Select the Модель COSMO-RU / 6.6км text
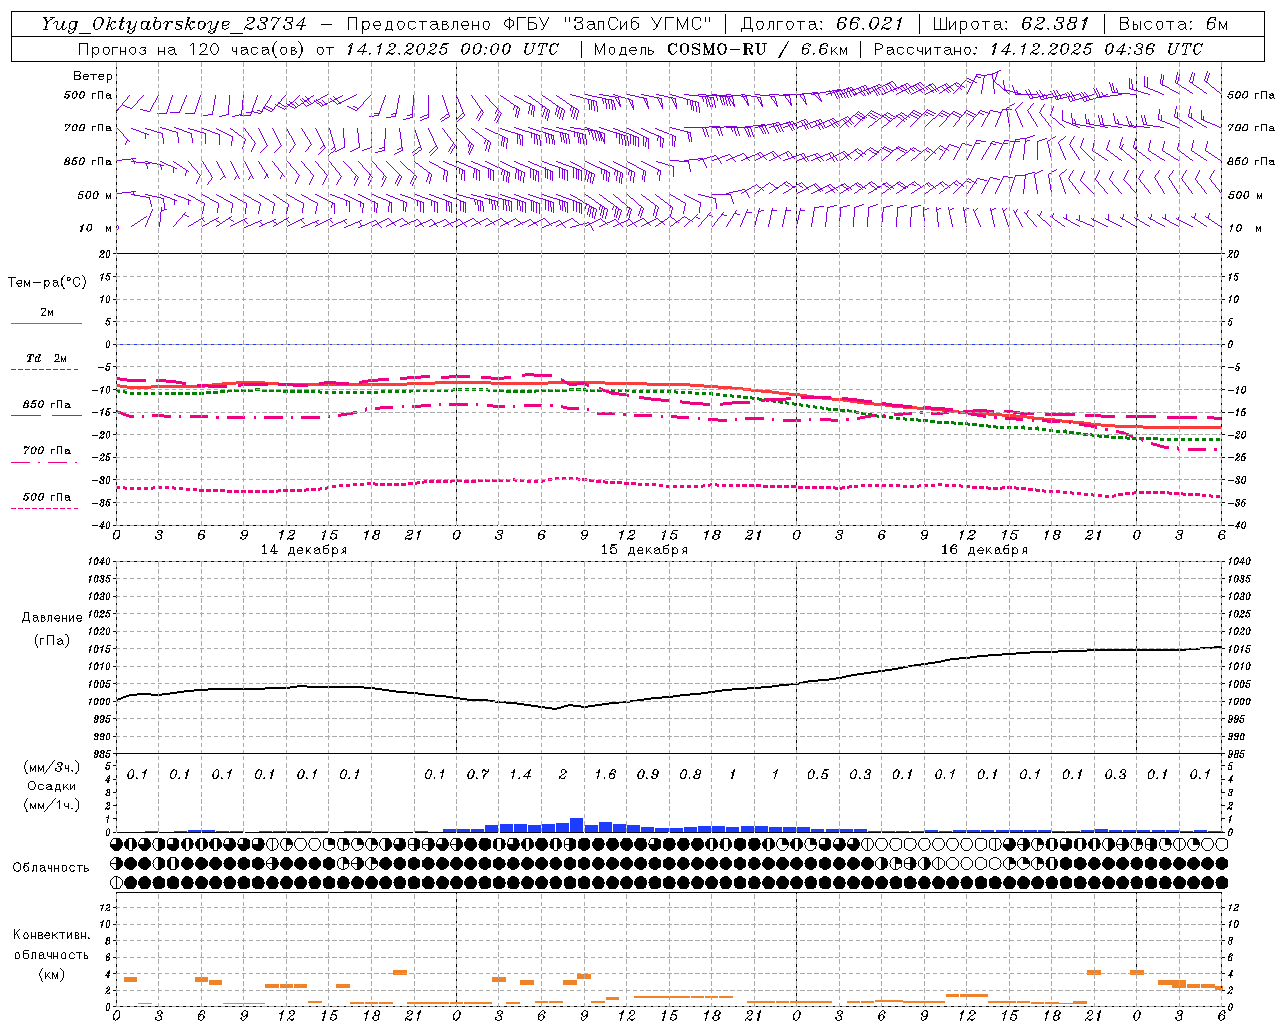Viewport: 1280px width, 1024px height. [x=721, y=49]
